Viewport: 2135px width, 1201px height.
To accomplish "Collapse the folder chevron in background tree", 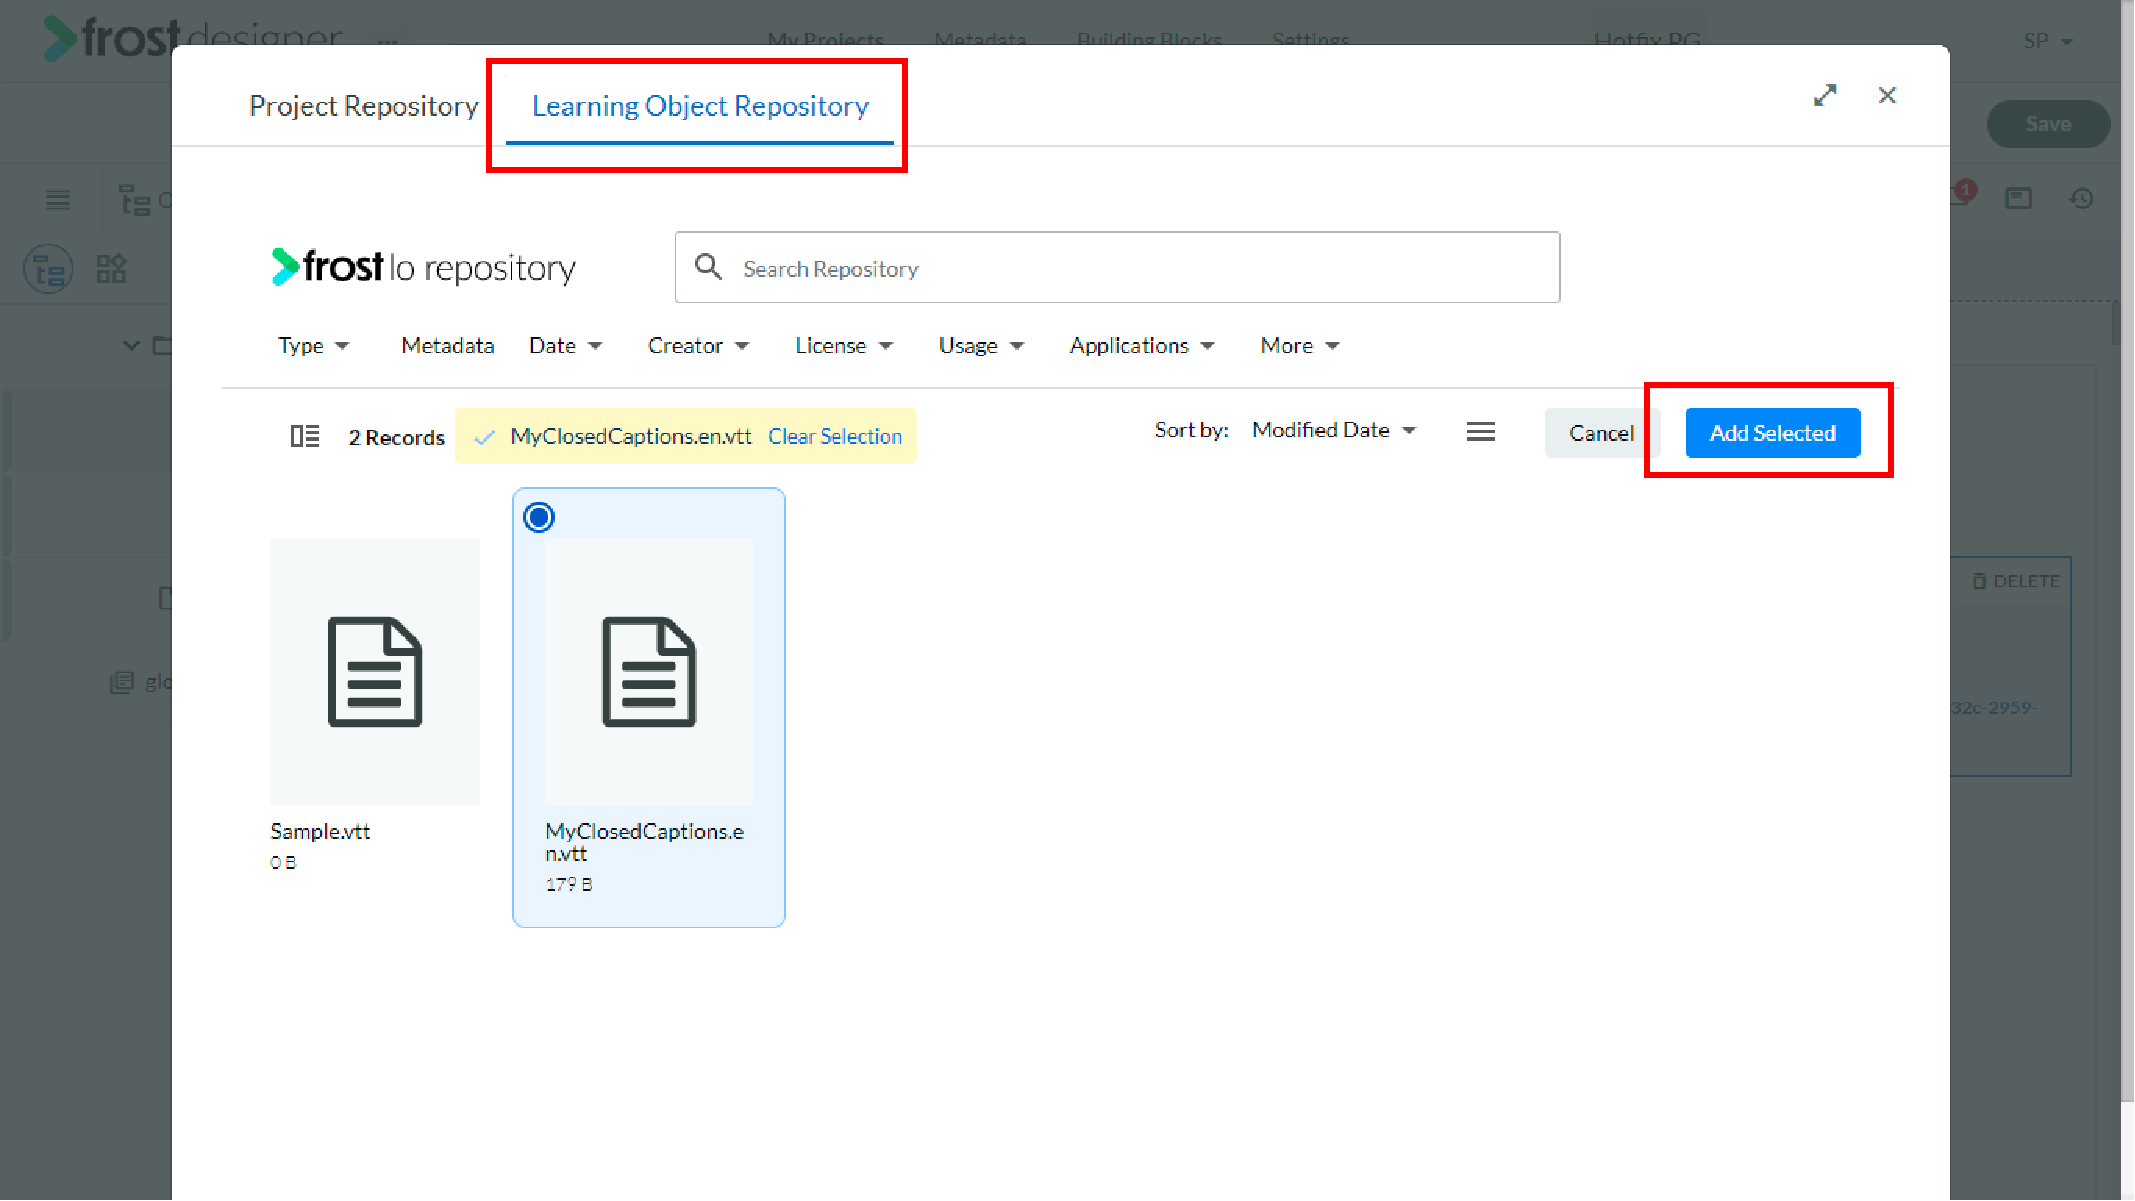I will (131, 346).
